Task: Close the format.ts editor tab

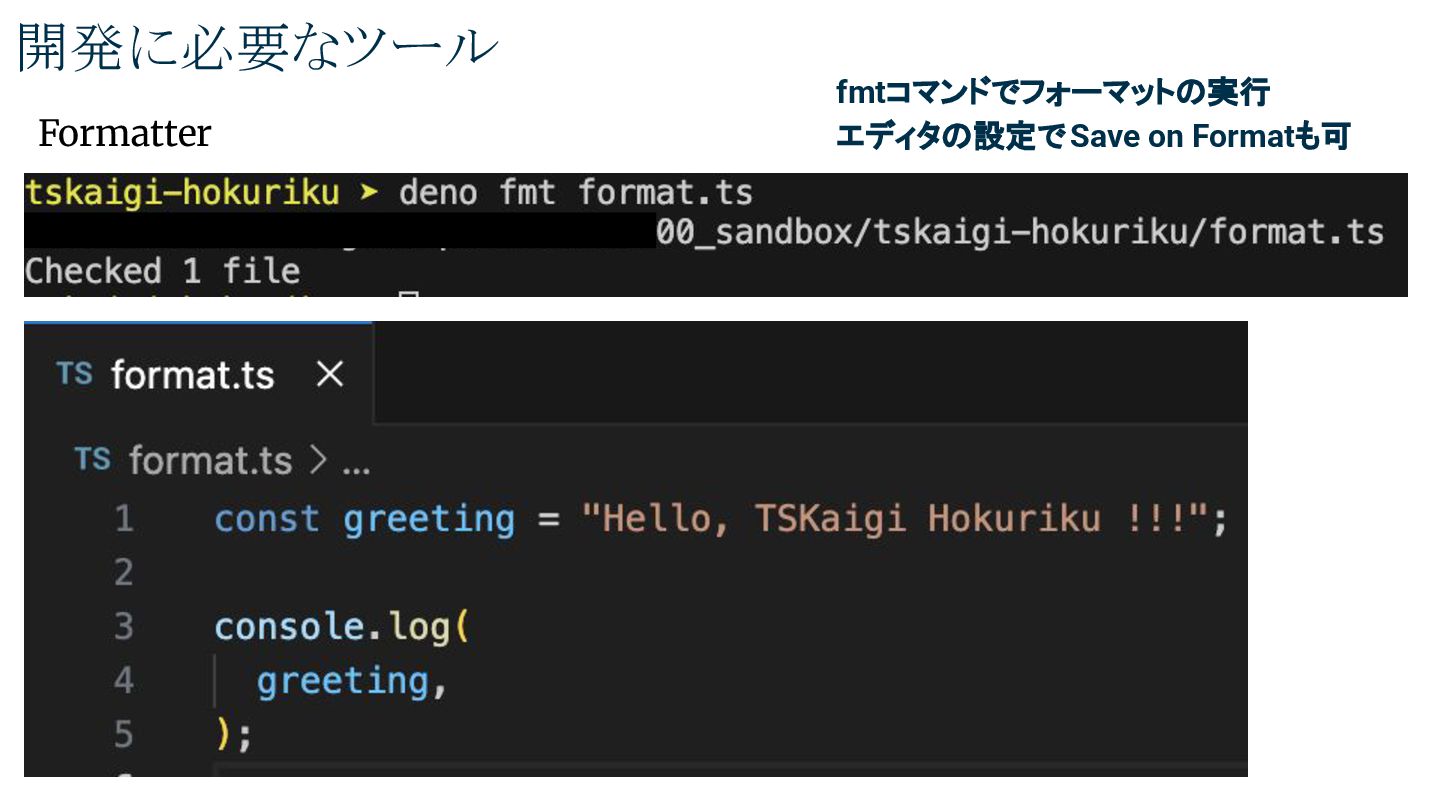Action: coord(329,375)
